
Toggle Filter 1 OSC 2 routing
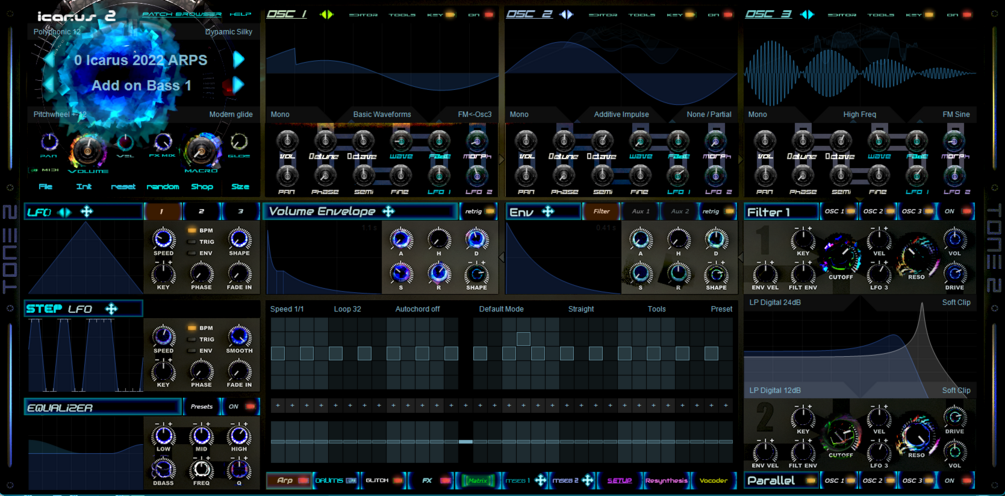click(x=888, y=211)
